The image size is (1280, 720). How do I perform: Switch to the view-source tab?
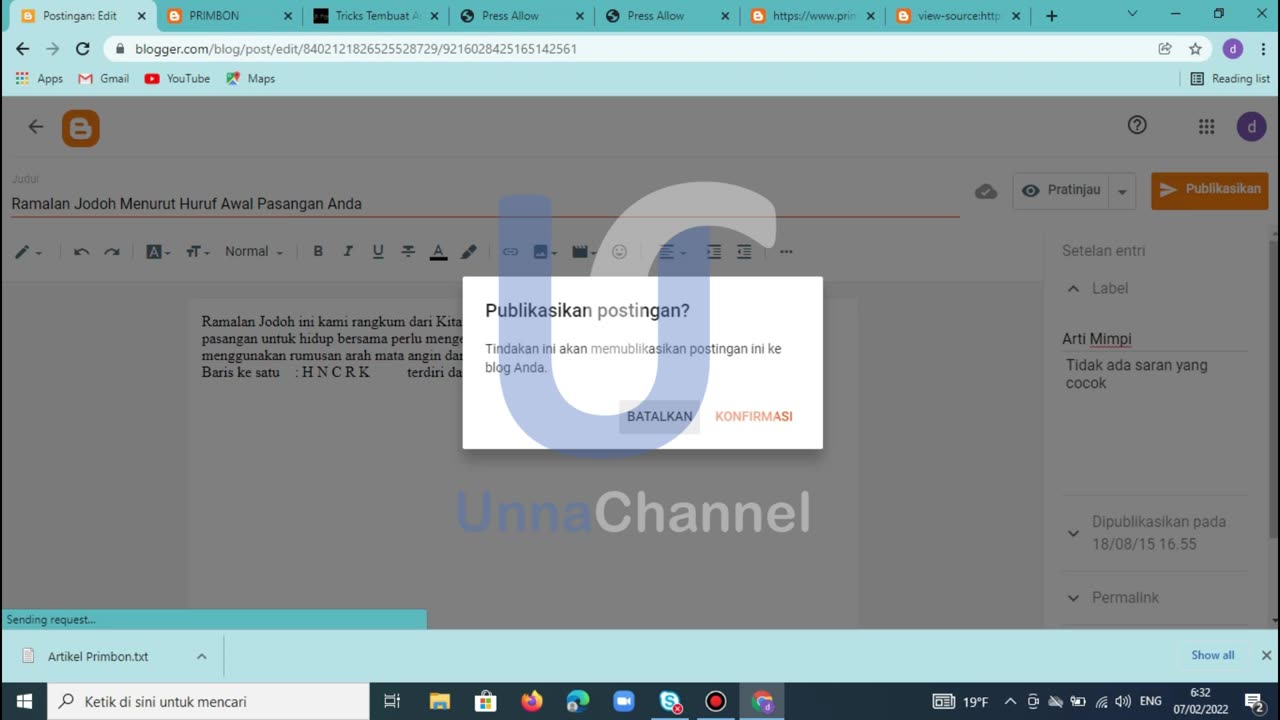pos(960,16)
